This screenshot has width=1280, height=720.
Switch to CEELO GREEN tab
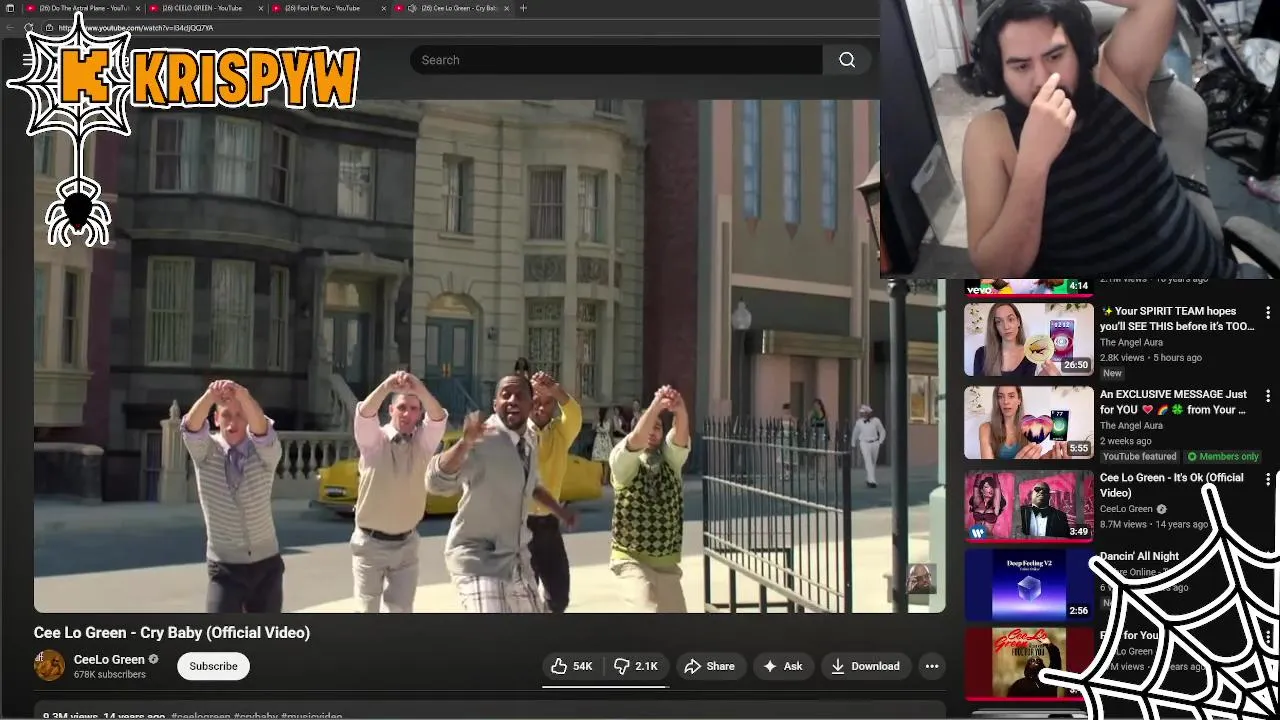[x=205, y=8]
